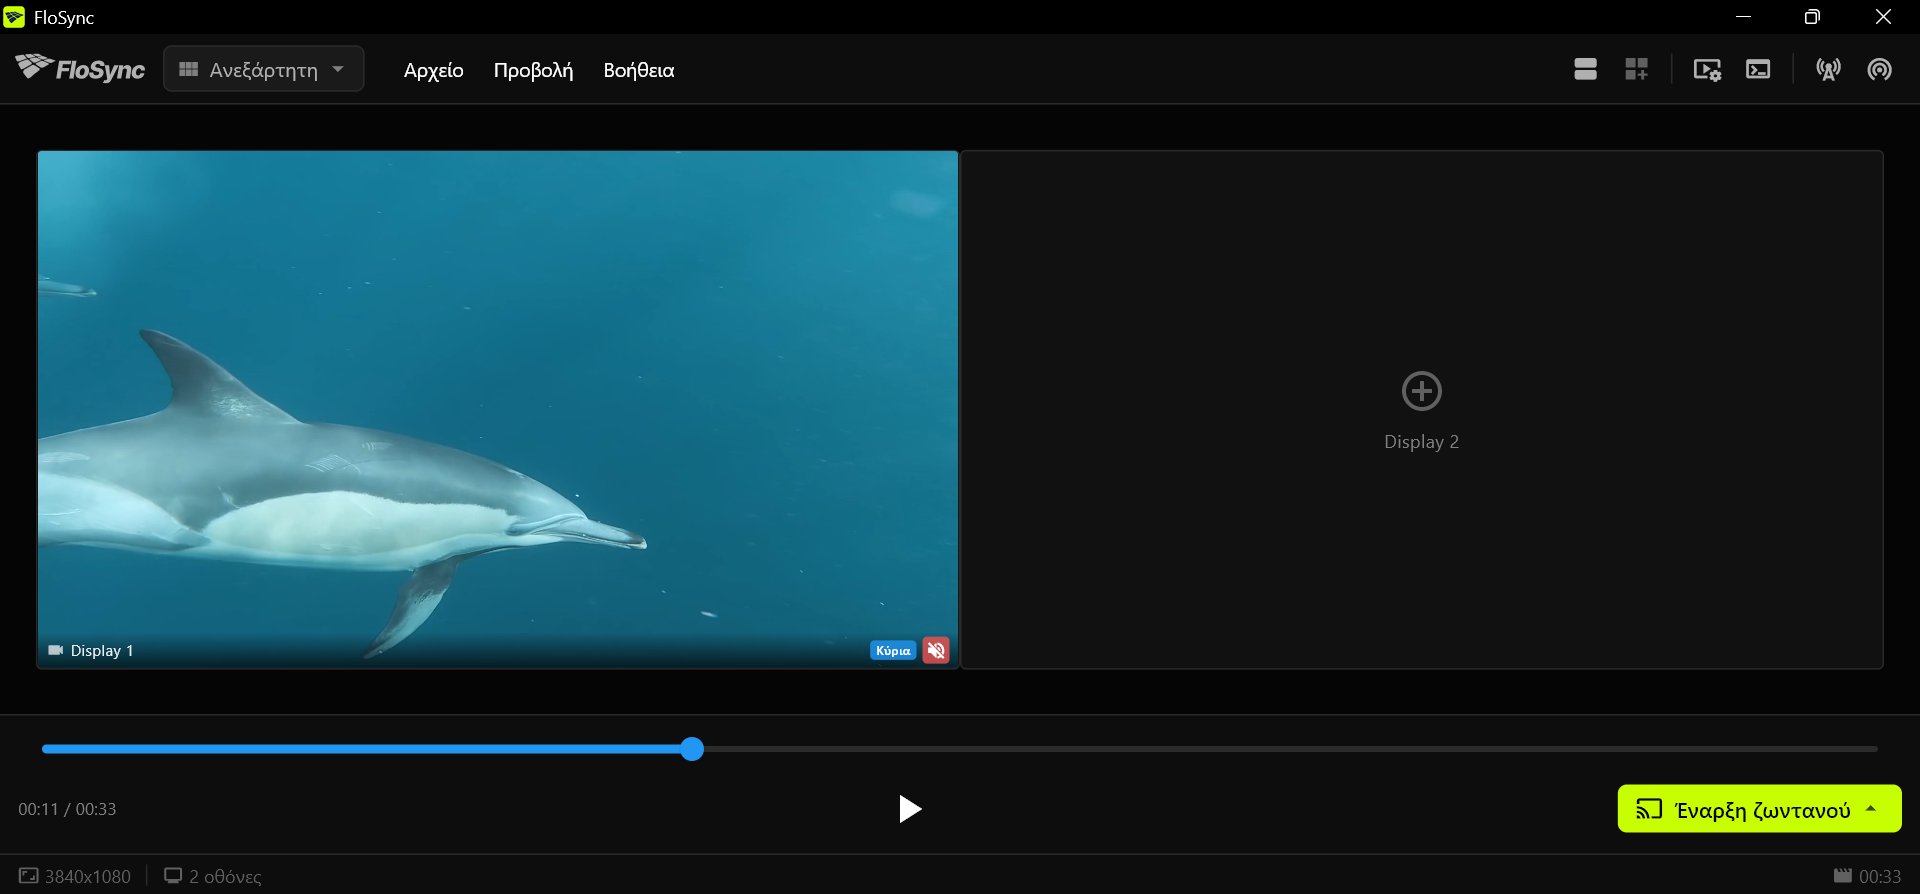This screenshot has height=894, width=1920.
Task: Click the camera icon beside Display 1
Action: coord(56,650)
